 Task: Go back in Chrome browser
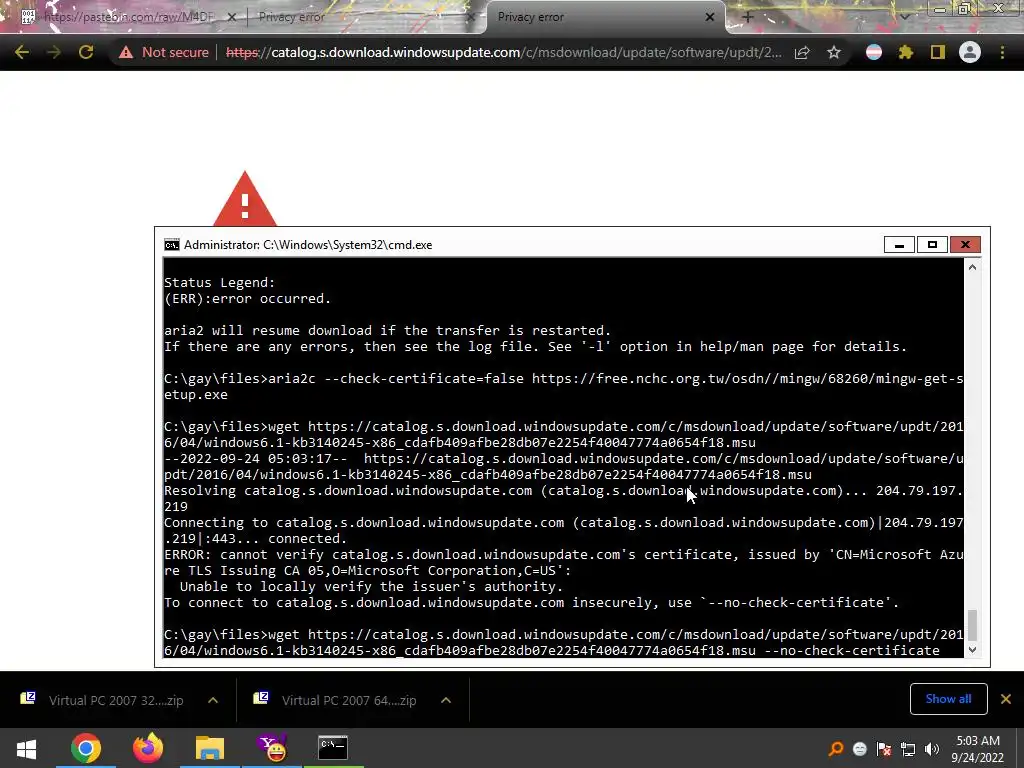pos(22,52)
